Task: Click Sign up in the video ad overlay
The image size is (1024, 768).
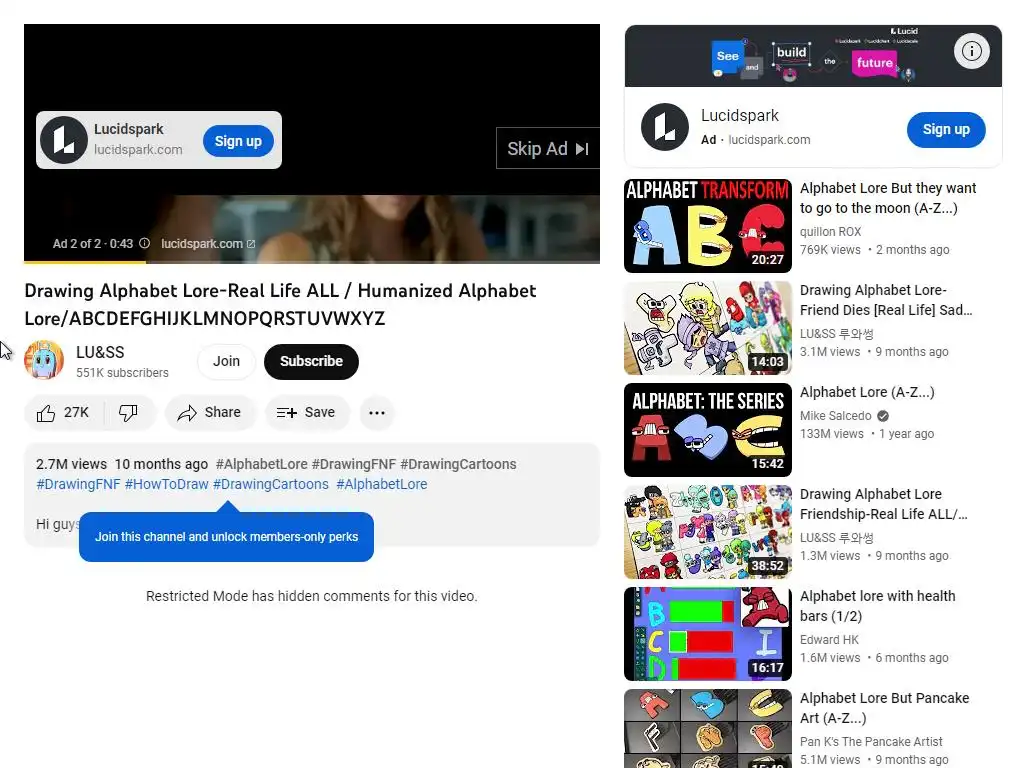Action: point(238,141)
